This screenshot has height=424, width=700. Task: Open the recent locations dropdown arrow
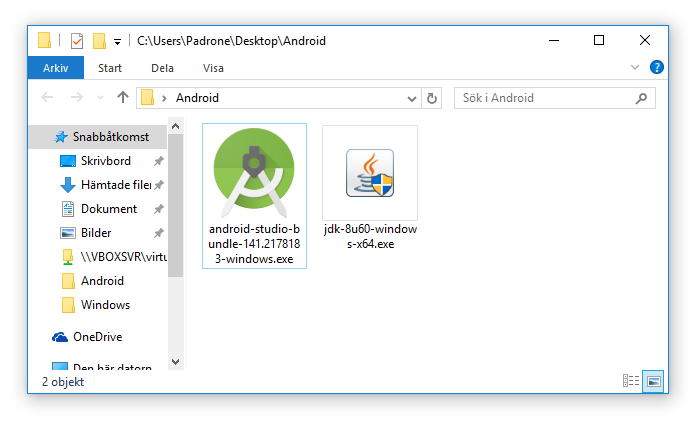point(100,98)
